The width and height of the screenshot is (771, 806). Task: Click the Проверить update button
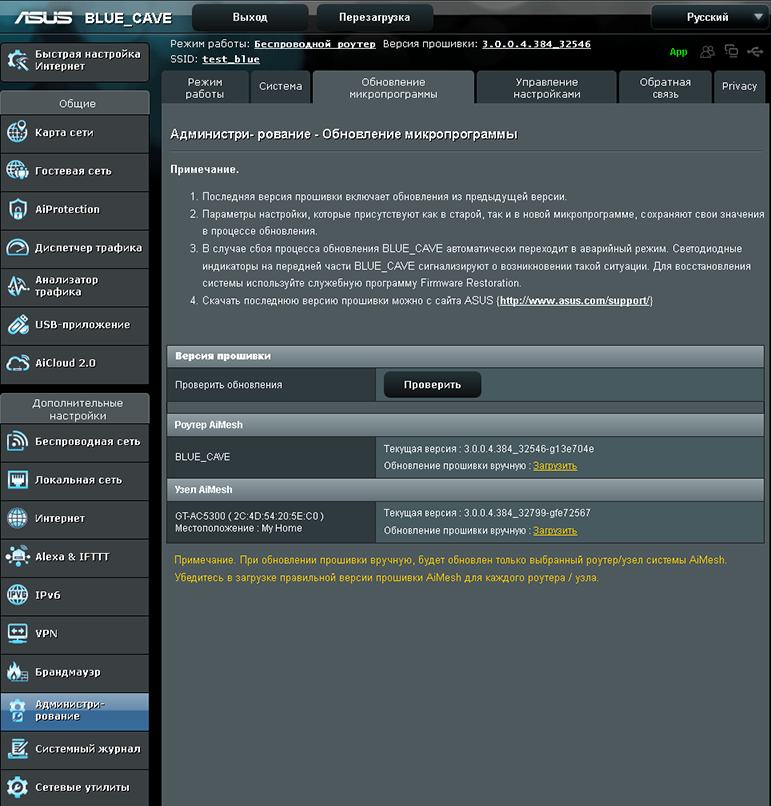coord(432,384)
